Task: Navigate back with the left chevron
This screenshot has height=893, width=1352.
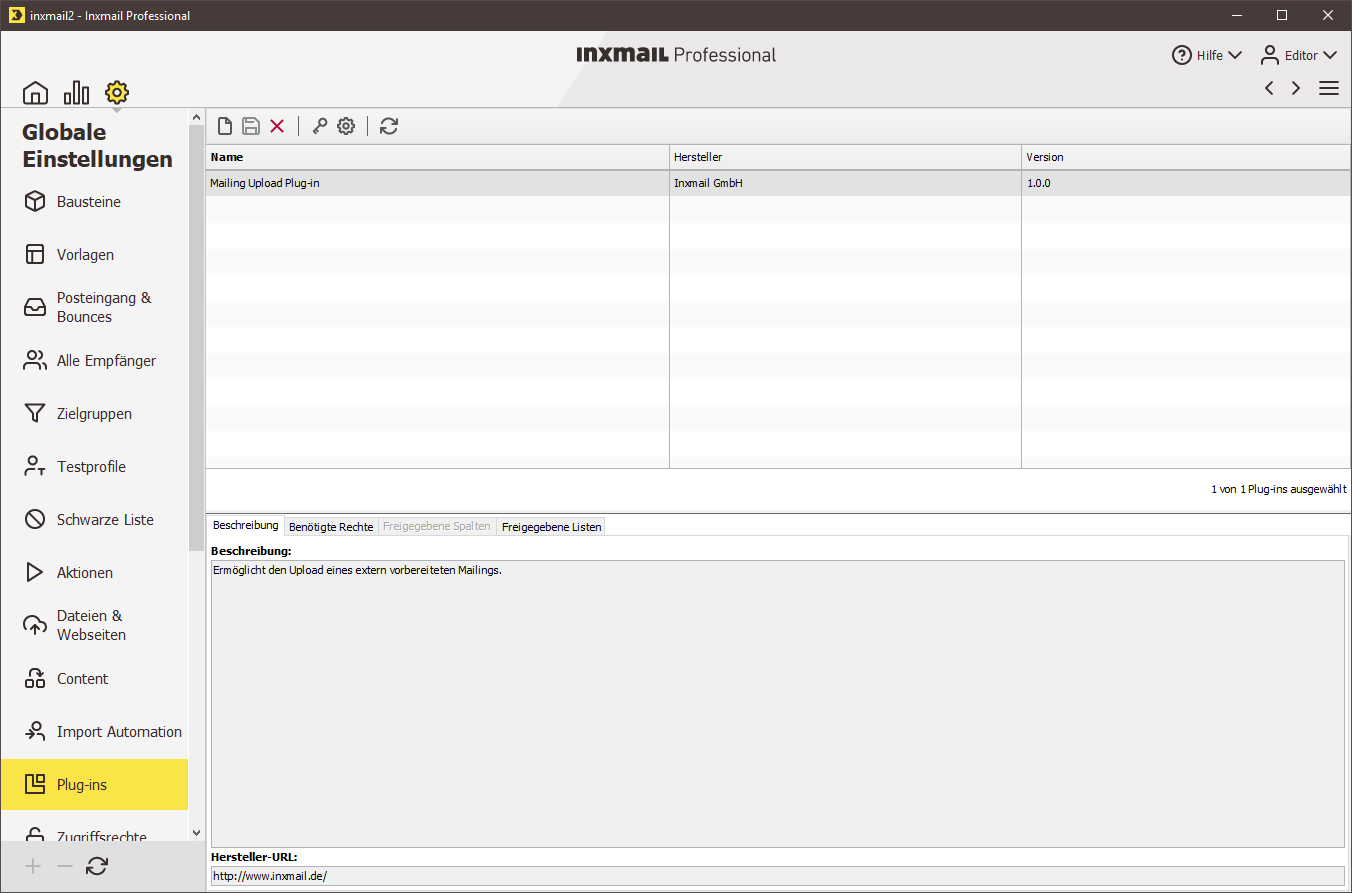Action: point(1269,88)
